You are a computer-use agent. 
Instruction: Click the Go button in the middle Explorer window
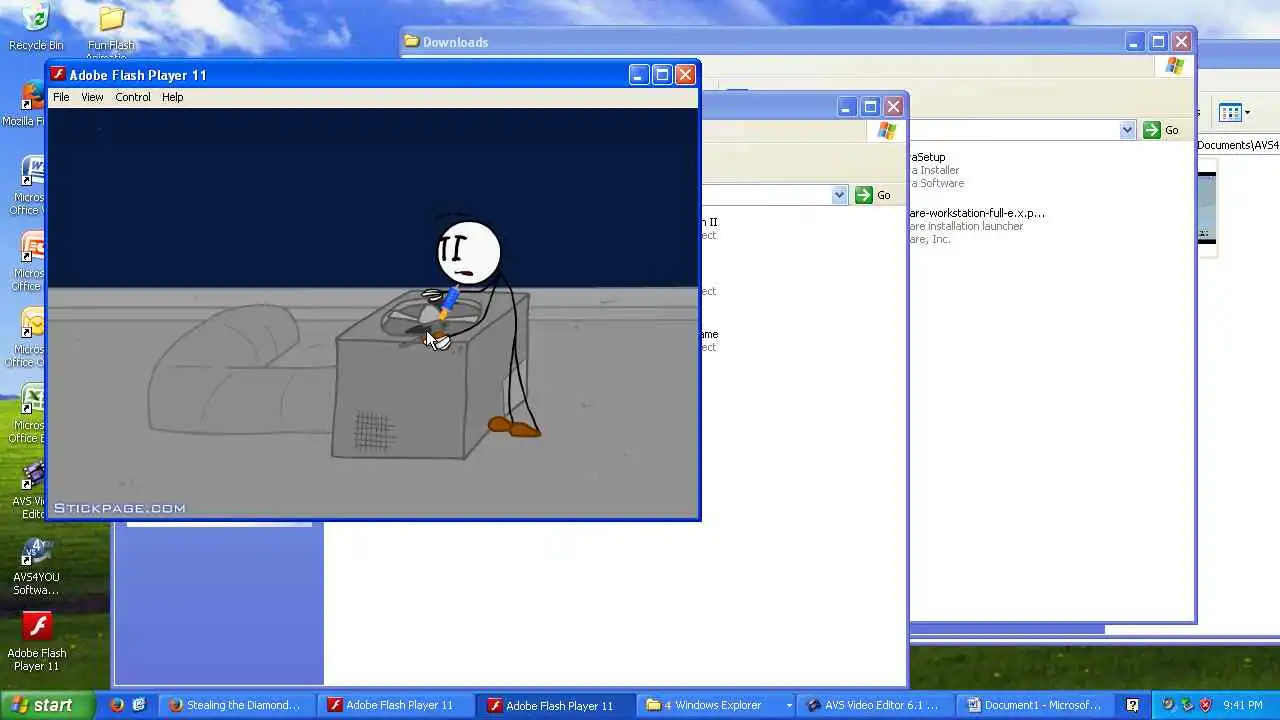click(x=873, y=195)
